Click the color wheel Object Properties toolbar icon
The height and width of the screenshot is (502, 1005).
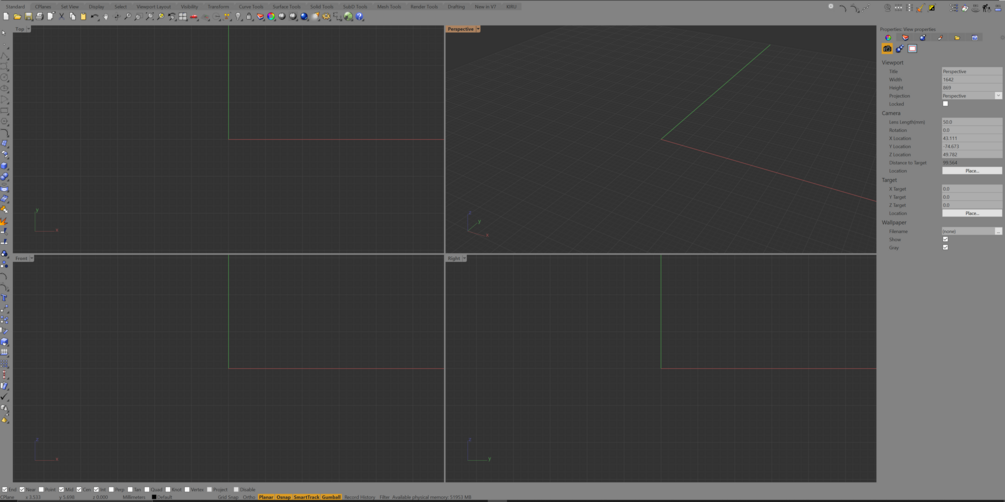pyautogui.click(x=271, y=16)
